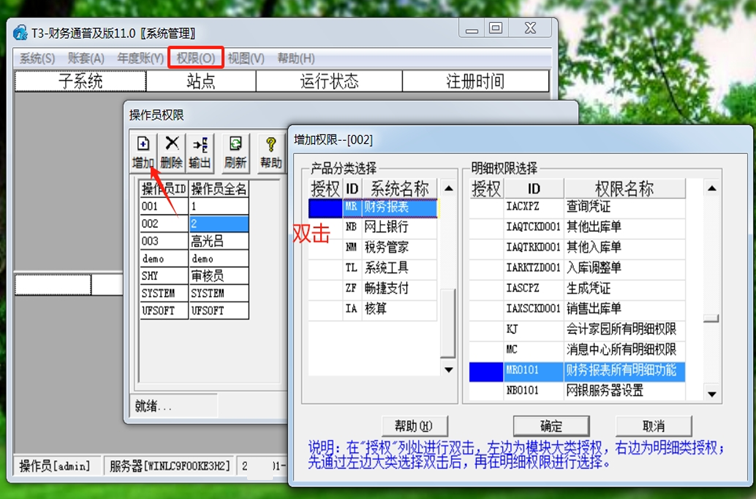Open the 系统(S) menu

(x=38, y=58)
